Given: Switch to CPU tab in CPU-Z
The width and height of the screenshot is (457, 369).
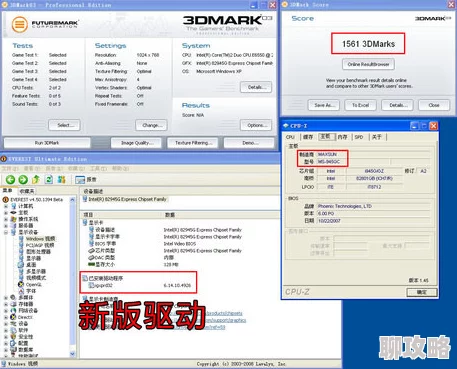Looking at the screenshot, I should (290, 137).
